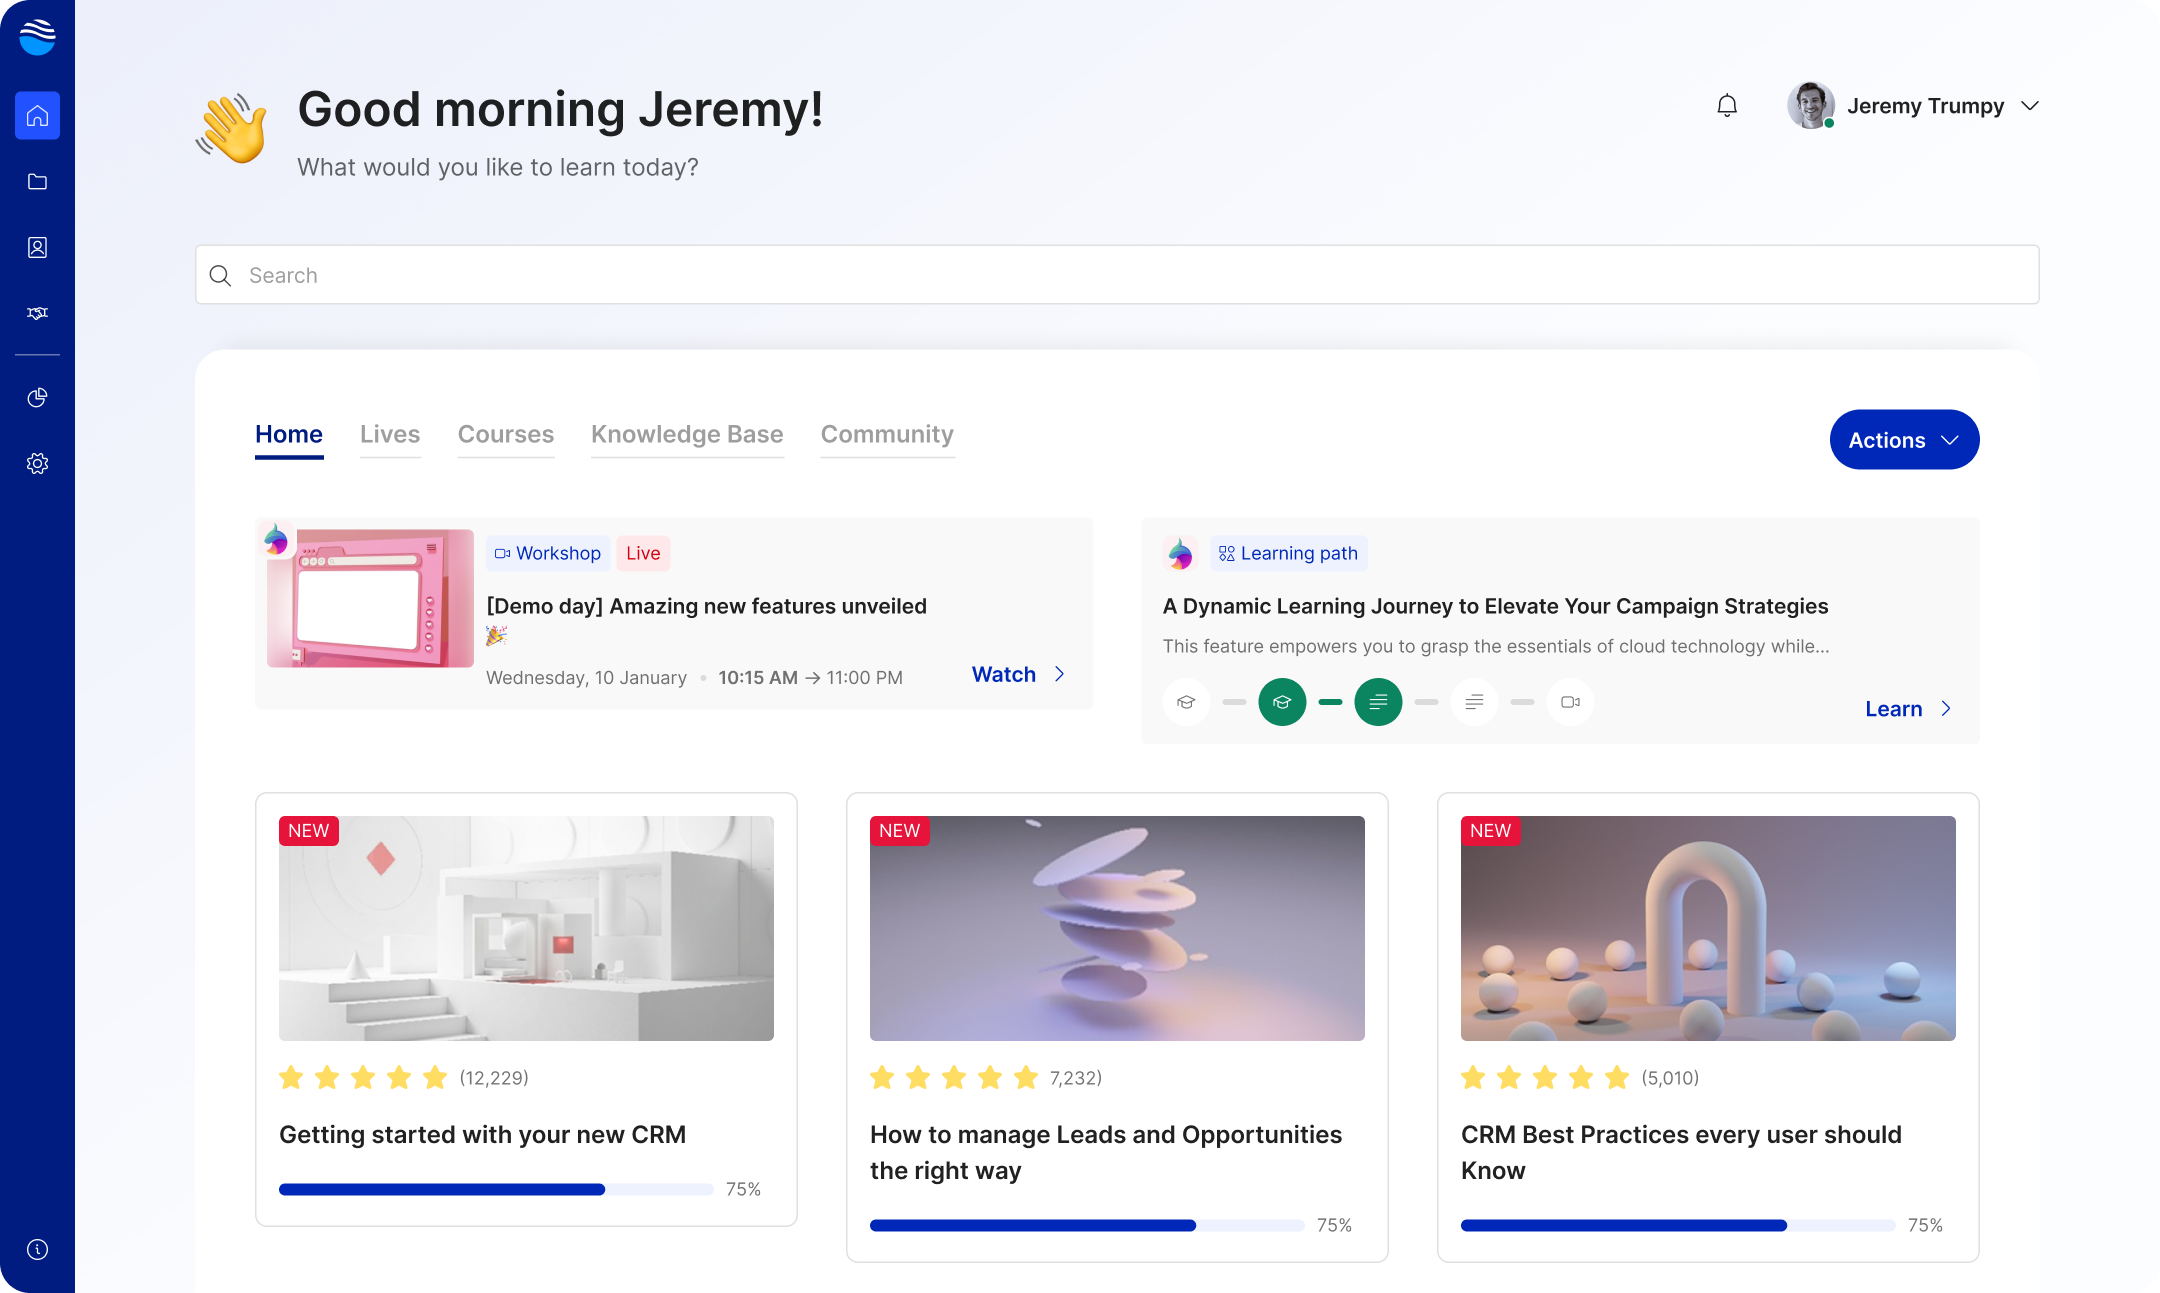Open the folder icon in sidebar
2160x1293 pixels.
[x=37, y=182]
